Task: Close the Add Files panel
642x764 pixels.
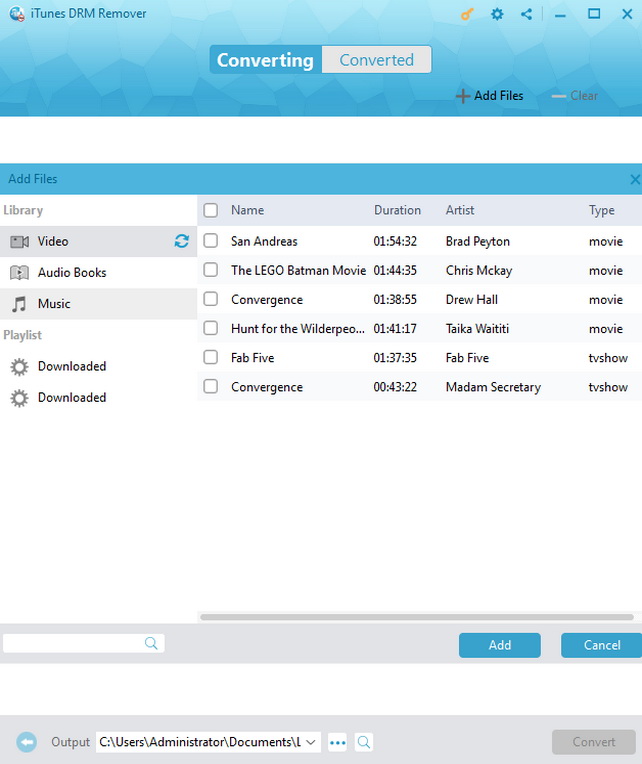Action: 634,179
